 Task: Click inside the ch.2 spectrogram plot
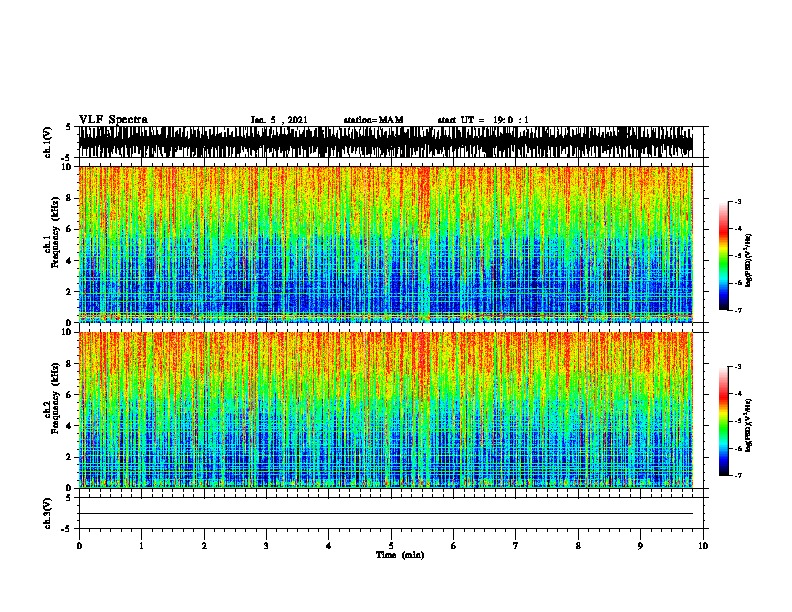(x=385, y=410)
